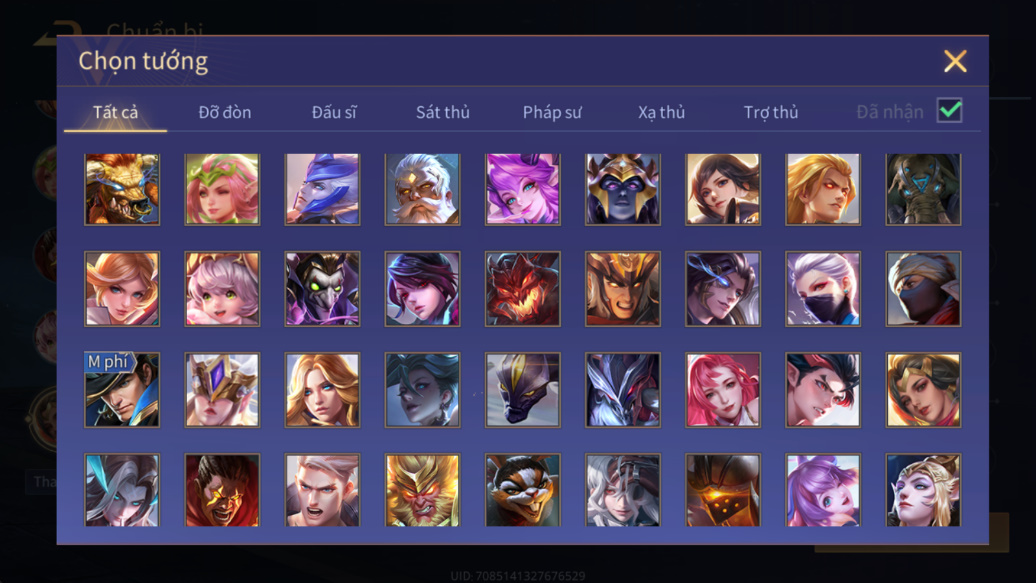Select the golden Monkey King hero portrait
This screenshot has height=583, width=1036.
coord(422,490)
